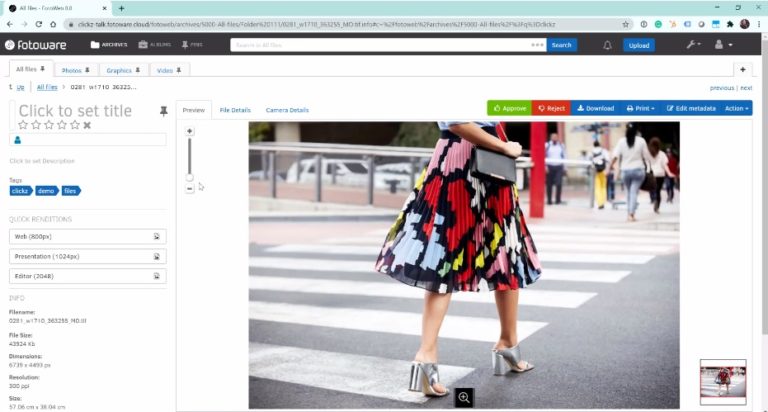
Task: Switch to the File Details tab
Action: pyautogui.click(x=235, y=110)
